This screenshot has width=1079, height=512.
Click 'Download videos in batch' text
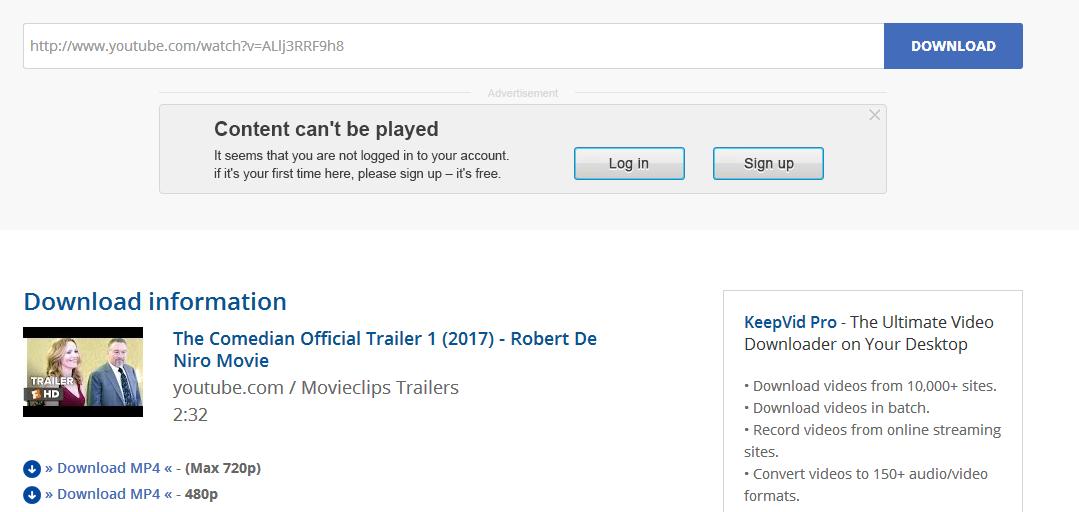coord(837,408)
